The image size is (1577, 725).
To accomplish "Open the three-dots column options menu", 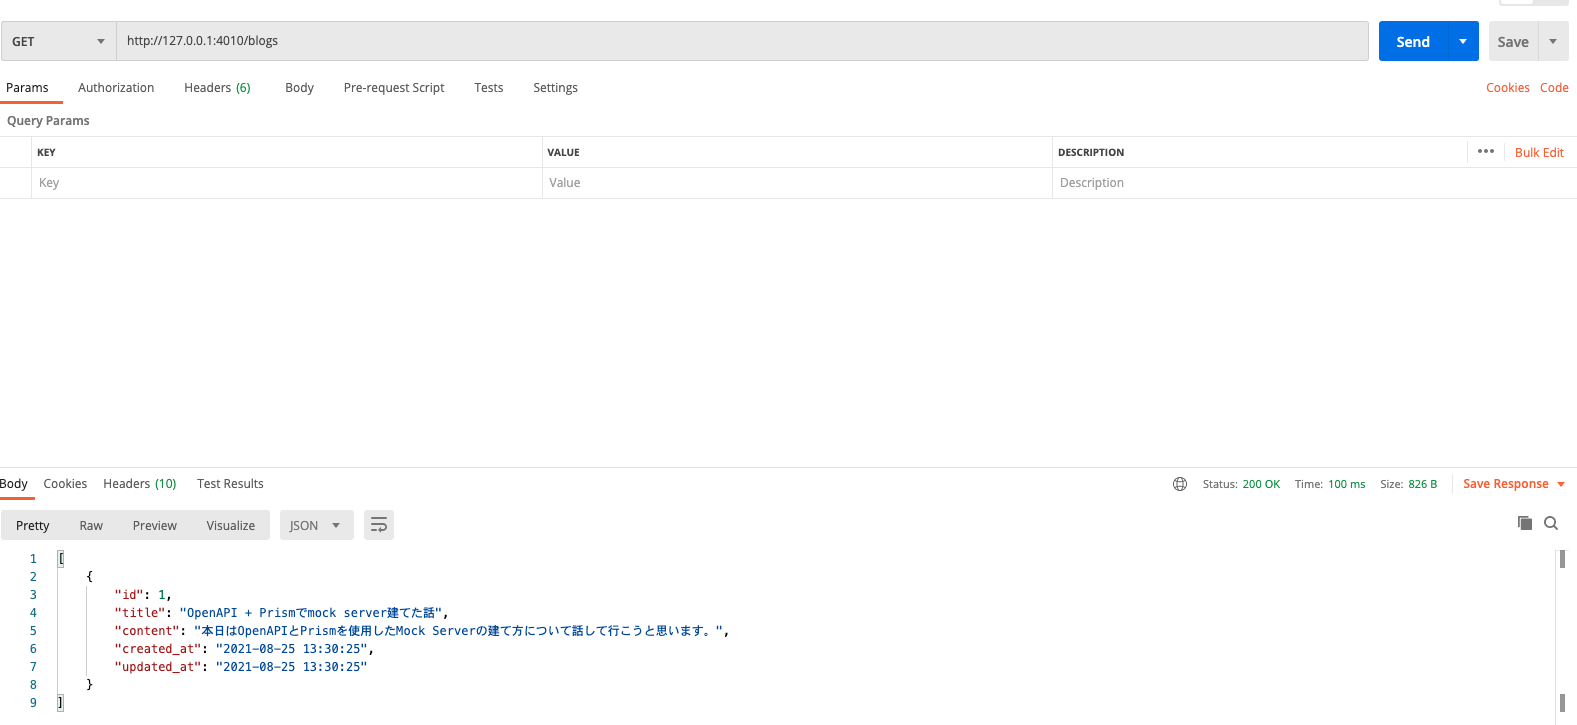I will pyautogui.click(x=1485, y=152).
